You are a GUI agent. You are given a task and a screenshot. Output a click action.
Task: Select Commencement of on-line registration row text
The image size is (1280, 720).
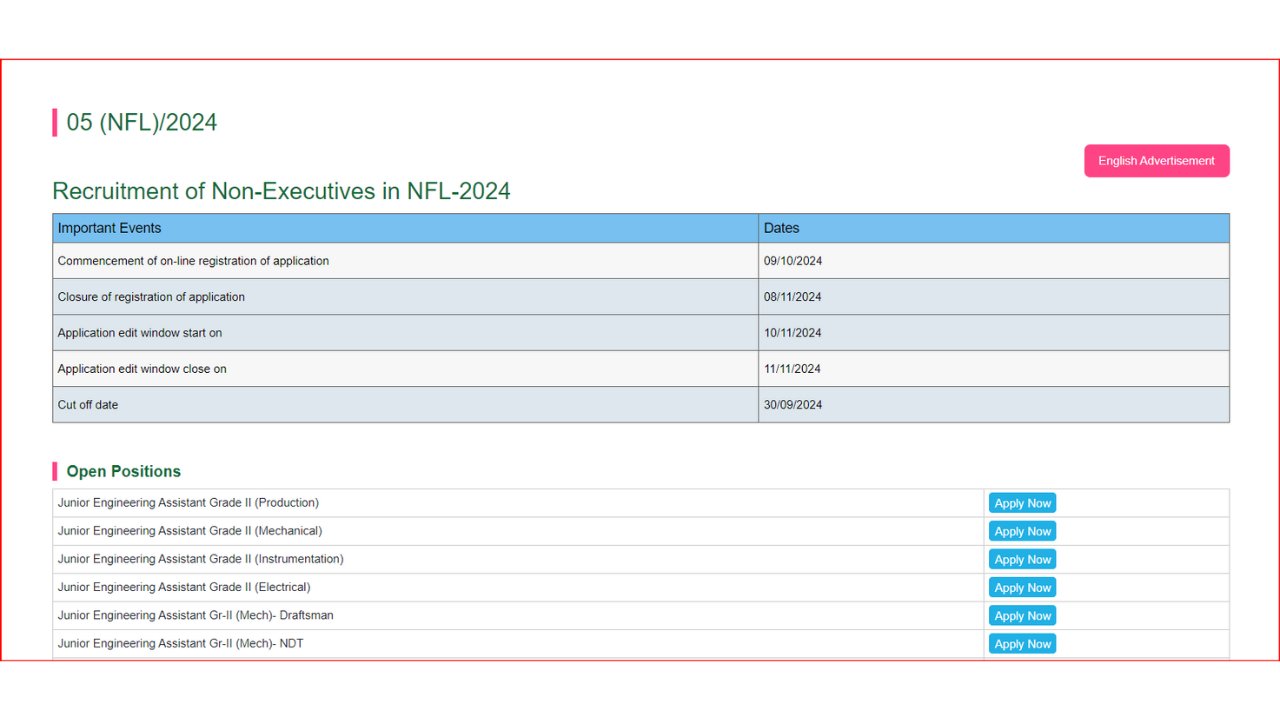coord(193,261)
